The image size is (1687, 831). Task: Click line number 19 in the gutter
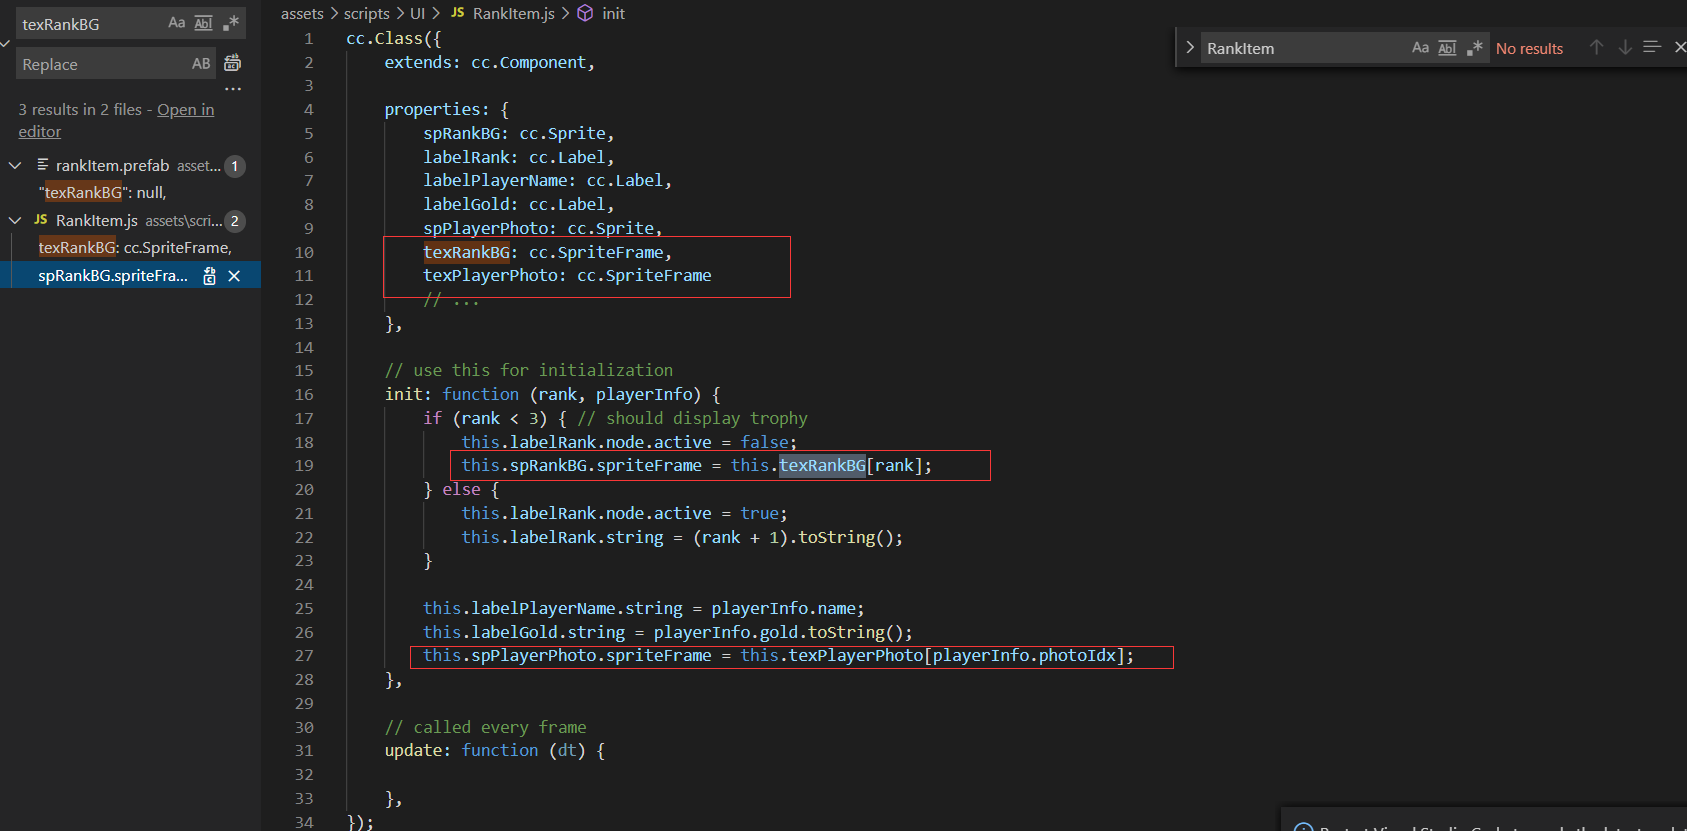coord(304,466)
